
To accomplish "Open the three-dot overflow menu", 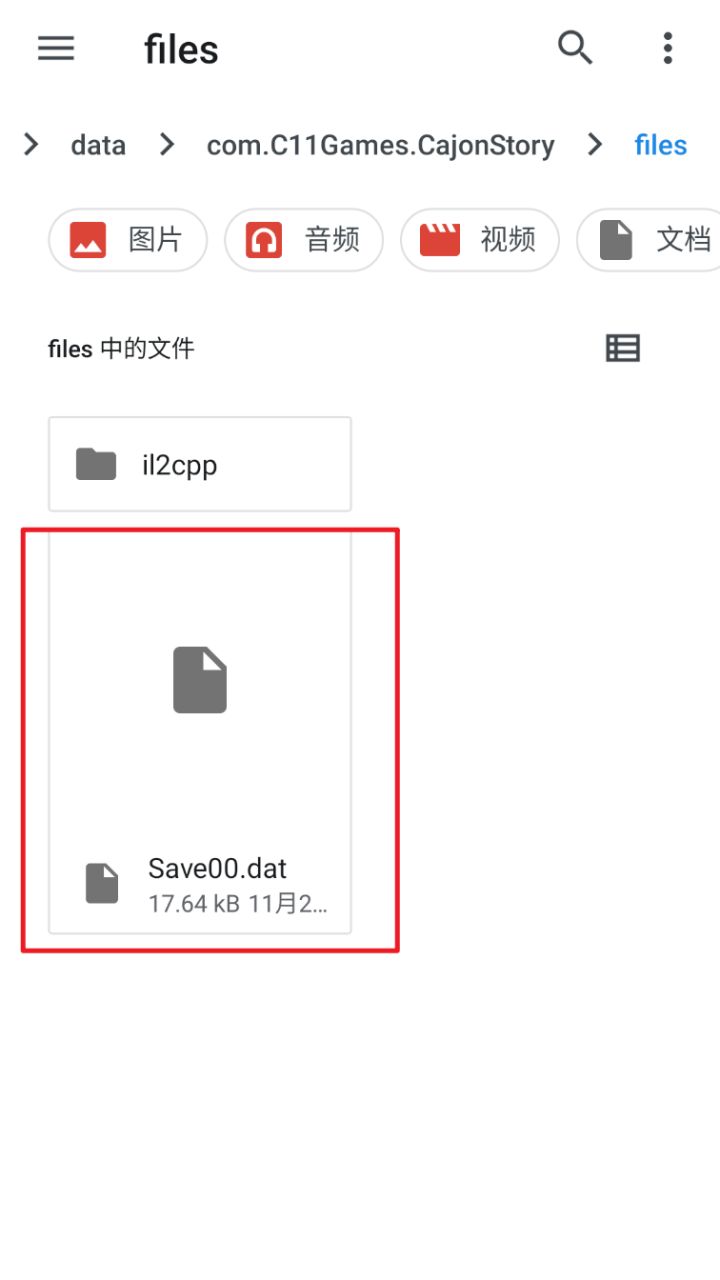I will click(667, 48).
